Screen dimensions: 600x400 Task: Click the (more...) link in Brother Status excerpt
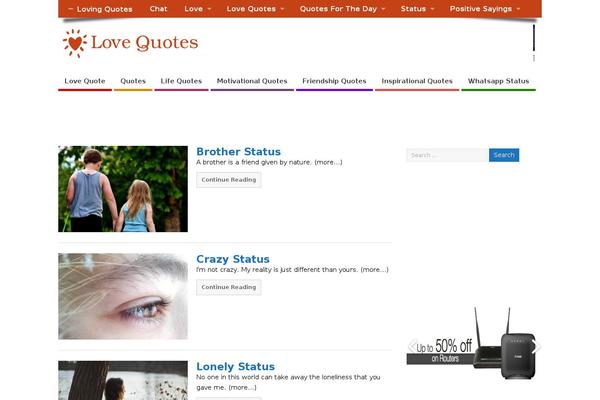click(328, 162)
